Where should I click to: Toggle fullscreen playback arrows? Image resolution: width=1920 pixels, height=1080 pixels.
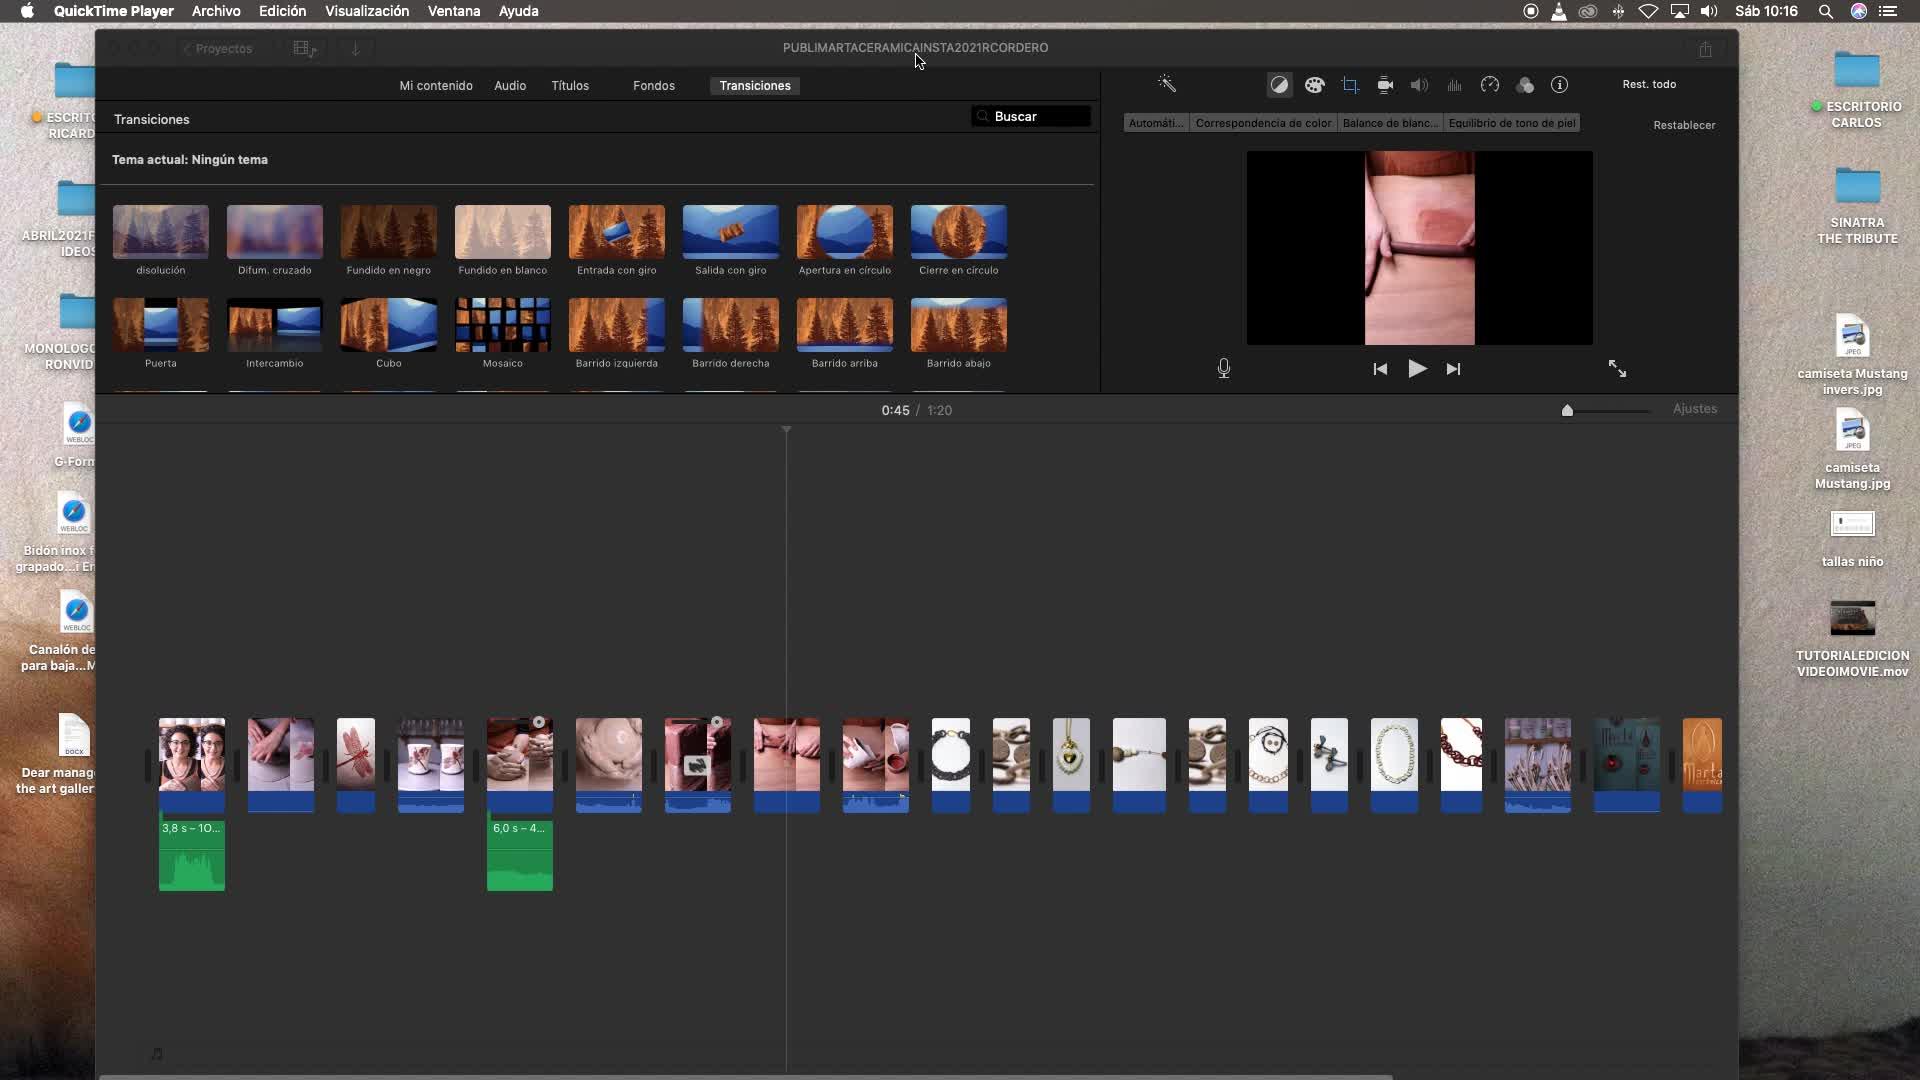tap(1617, 369)
